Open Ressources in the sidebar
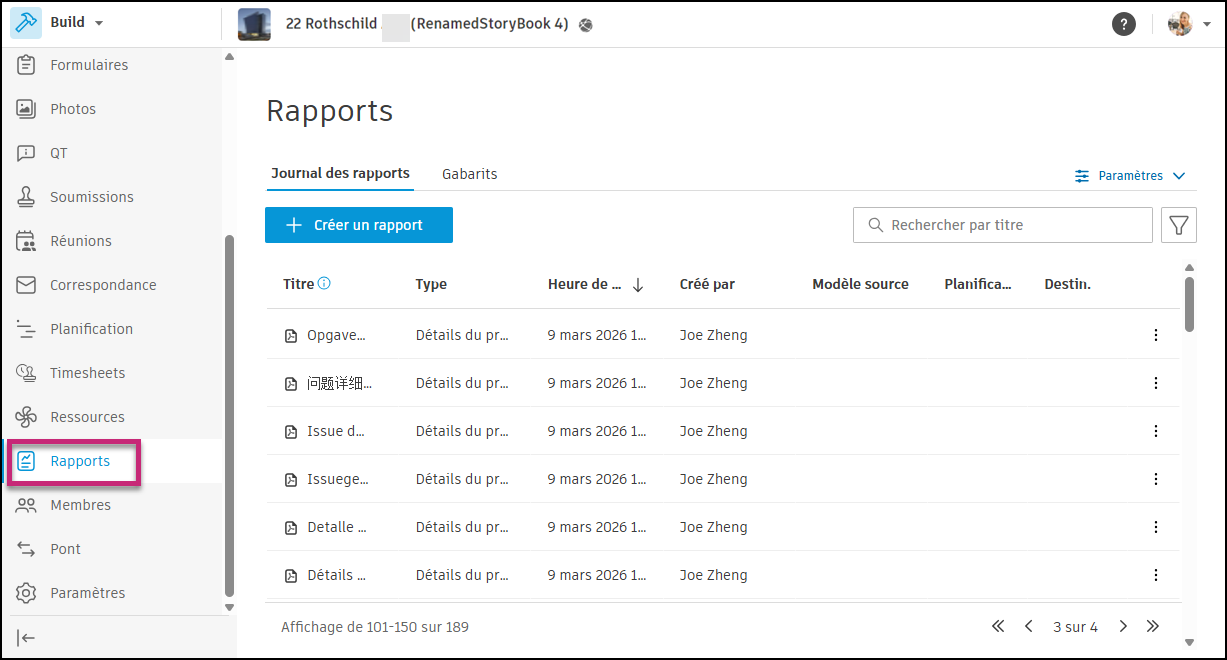 point(87,417)
